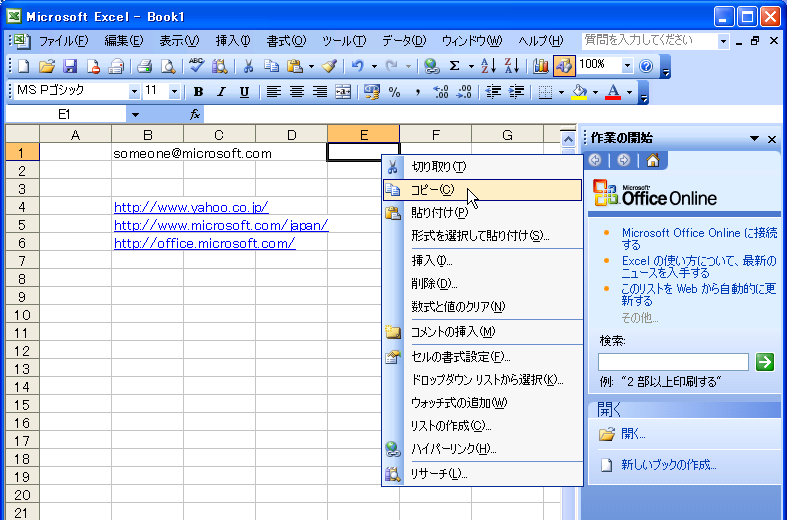The height and width of the screenshot is (520, 787).
Task: Click the Copy icon in the standard toolbar
Action: (x=271, y=66)
